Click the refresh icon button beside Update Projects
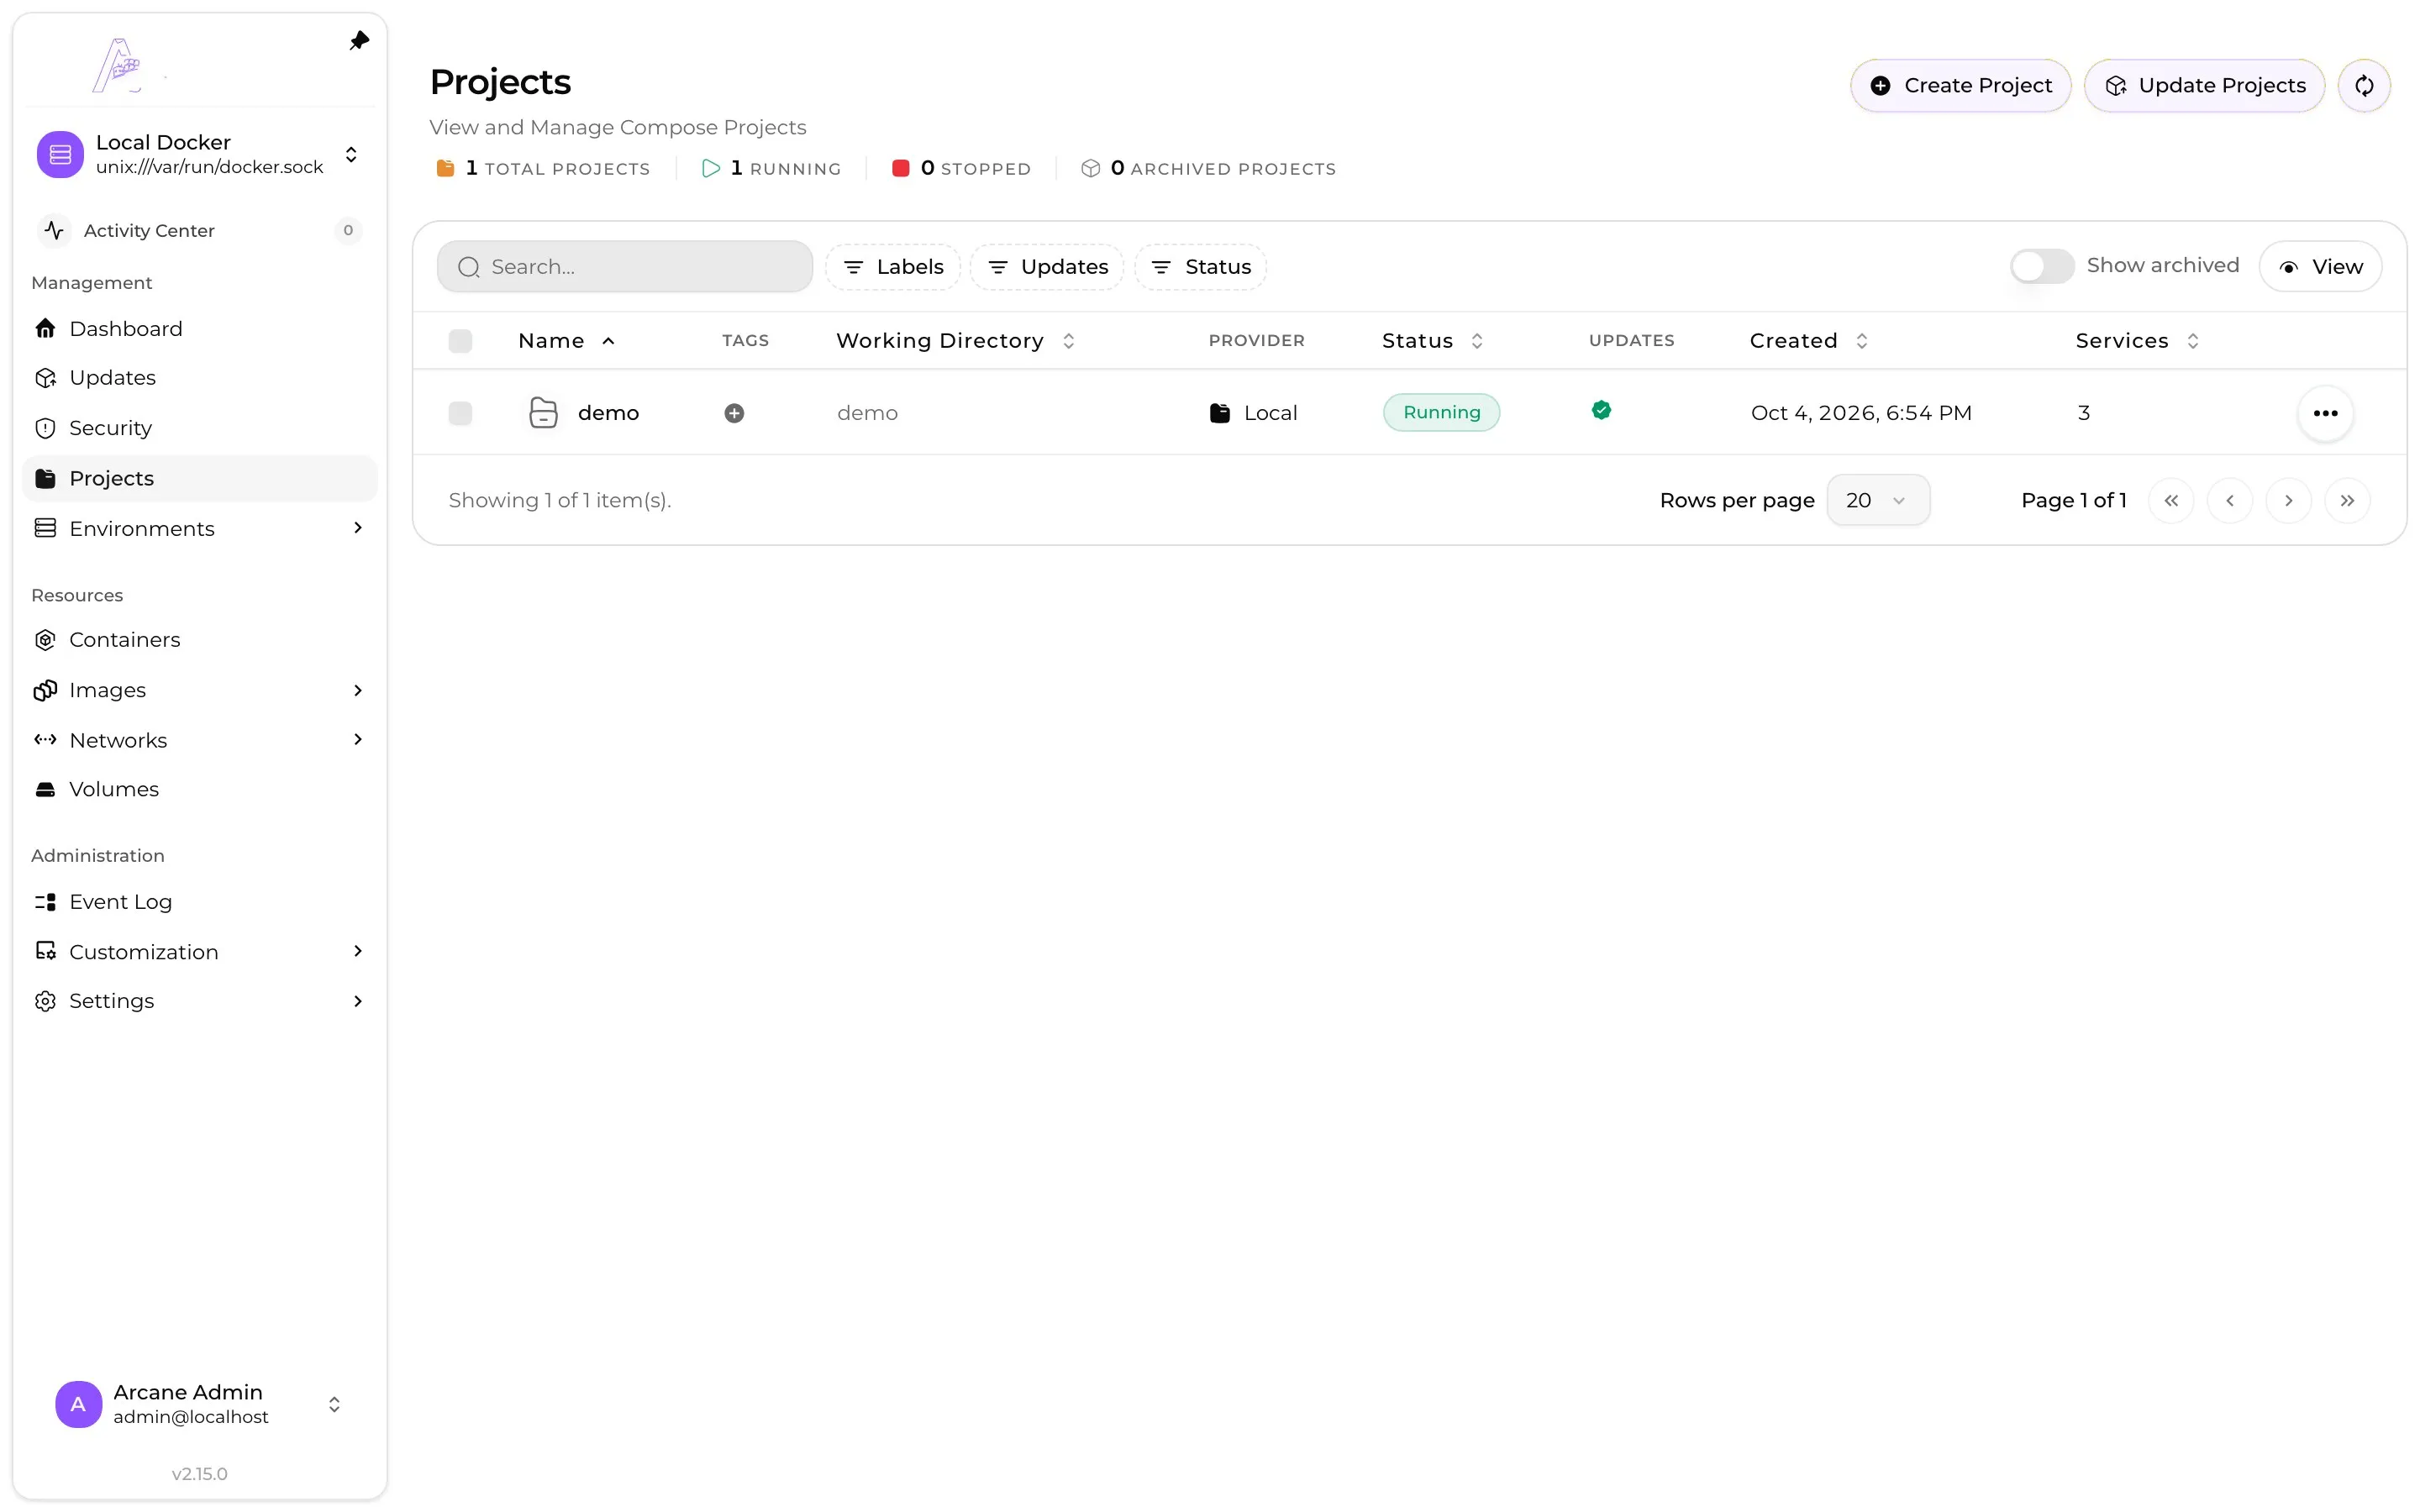The image size is (2420, 1512). [x=2363, y=86]
